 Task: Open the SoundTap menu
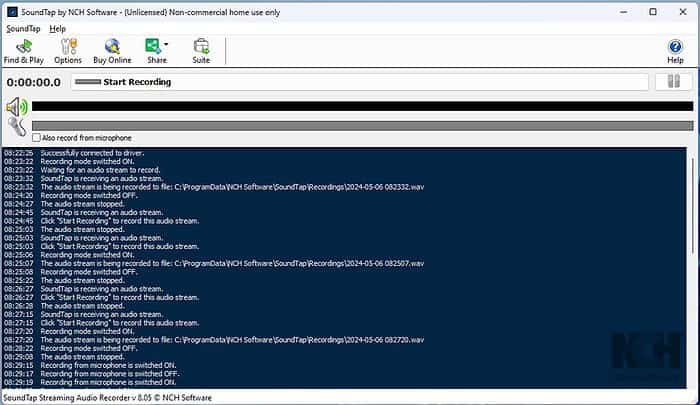pos(23,29)
